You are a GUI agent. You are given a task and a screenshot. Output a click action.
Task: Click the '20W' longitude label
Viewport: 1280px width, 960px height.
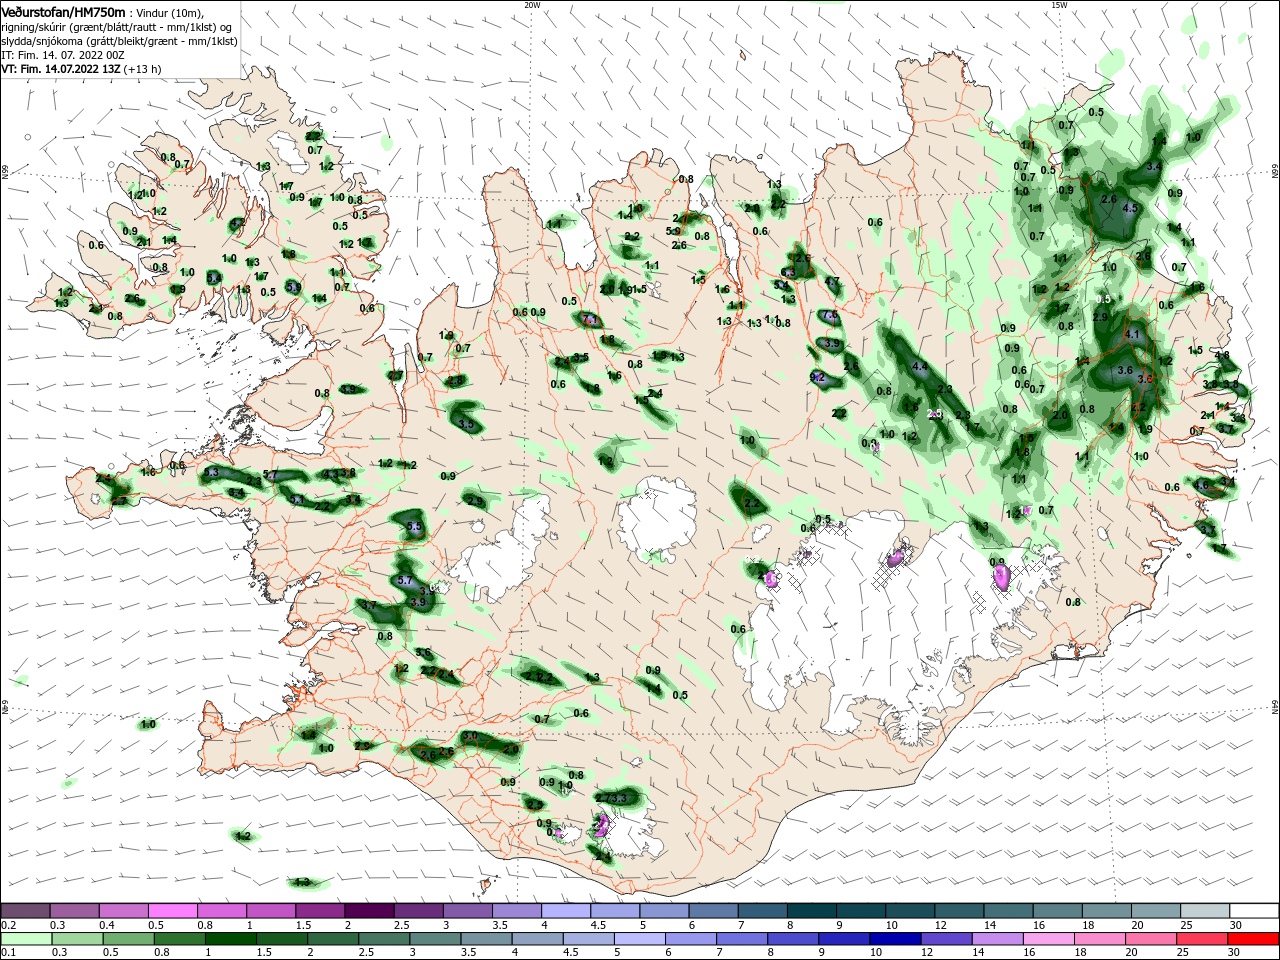tap(532, 5)
